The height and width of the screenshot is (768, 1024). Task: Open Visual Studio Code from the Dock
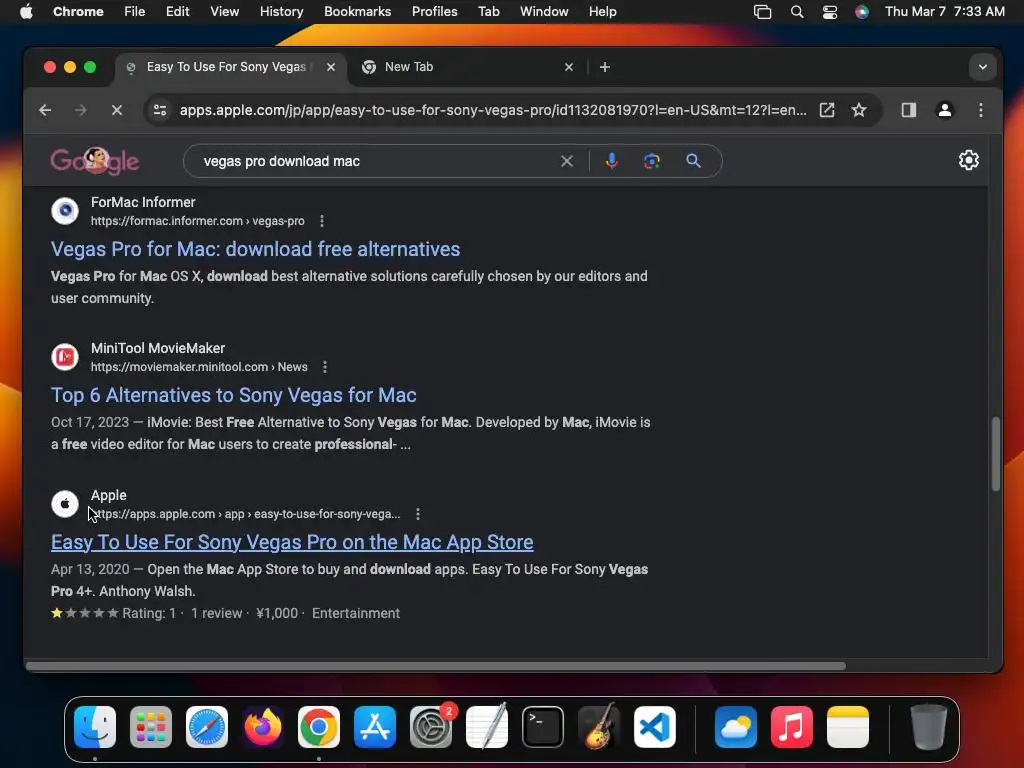pos(655,727)
